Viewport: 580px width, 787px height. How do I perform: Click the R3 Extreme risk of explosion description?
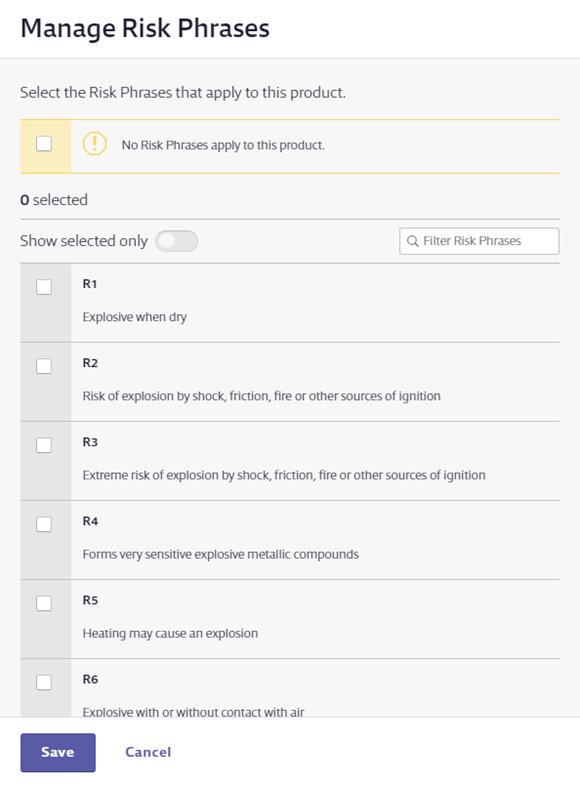284,475
